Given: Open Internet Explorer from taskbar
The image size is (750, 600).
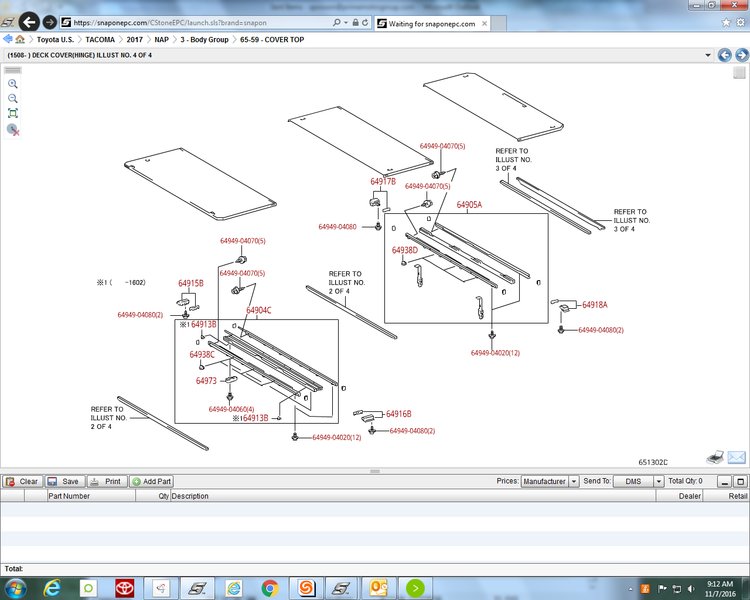Looking at the screenshot, I should click(x=51, y=588).
